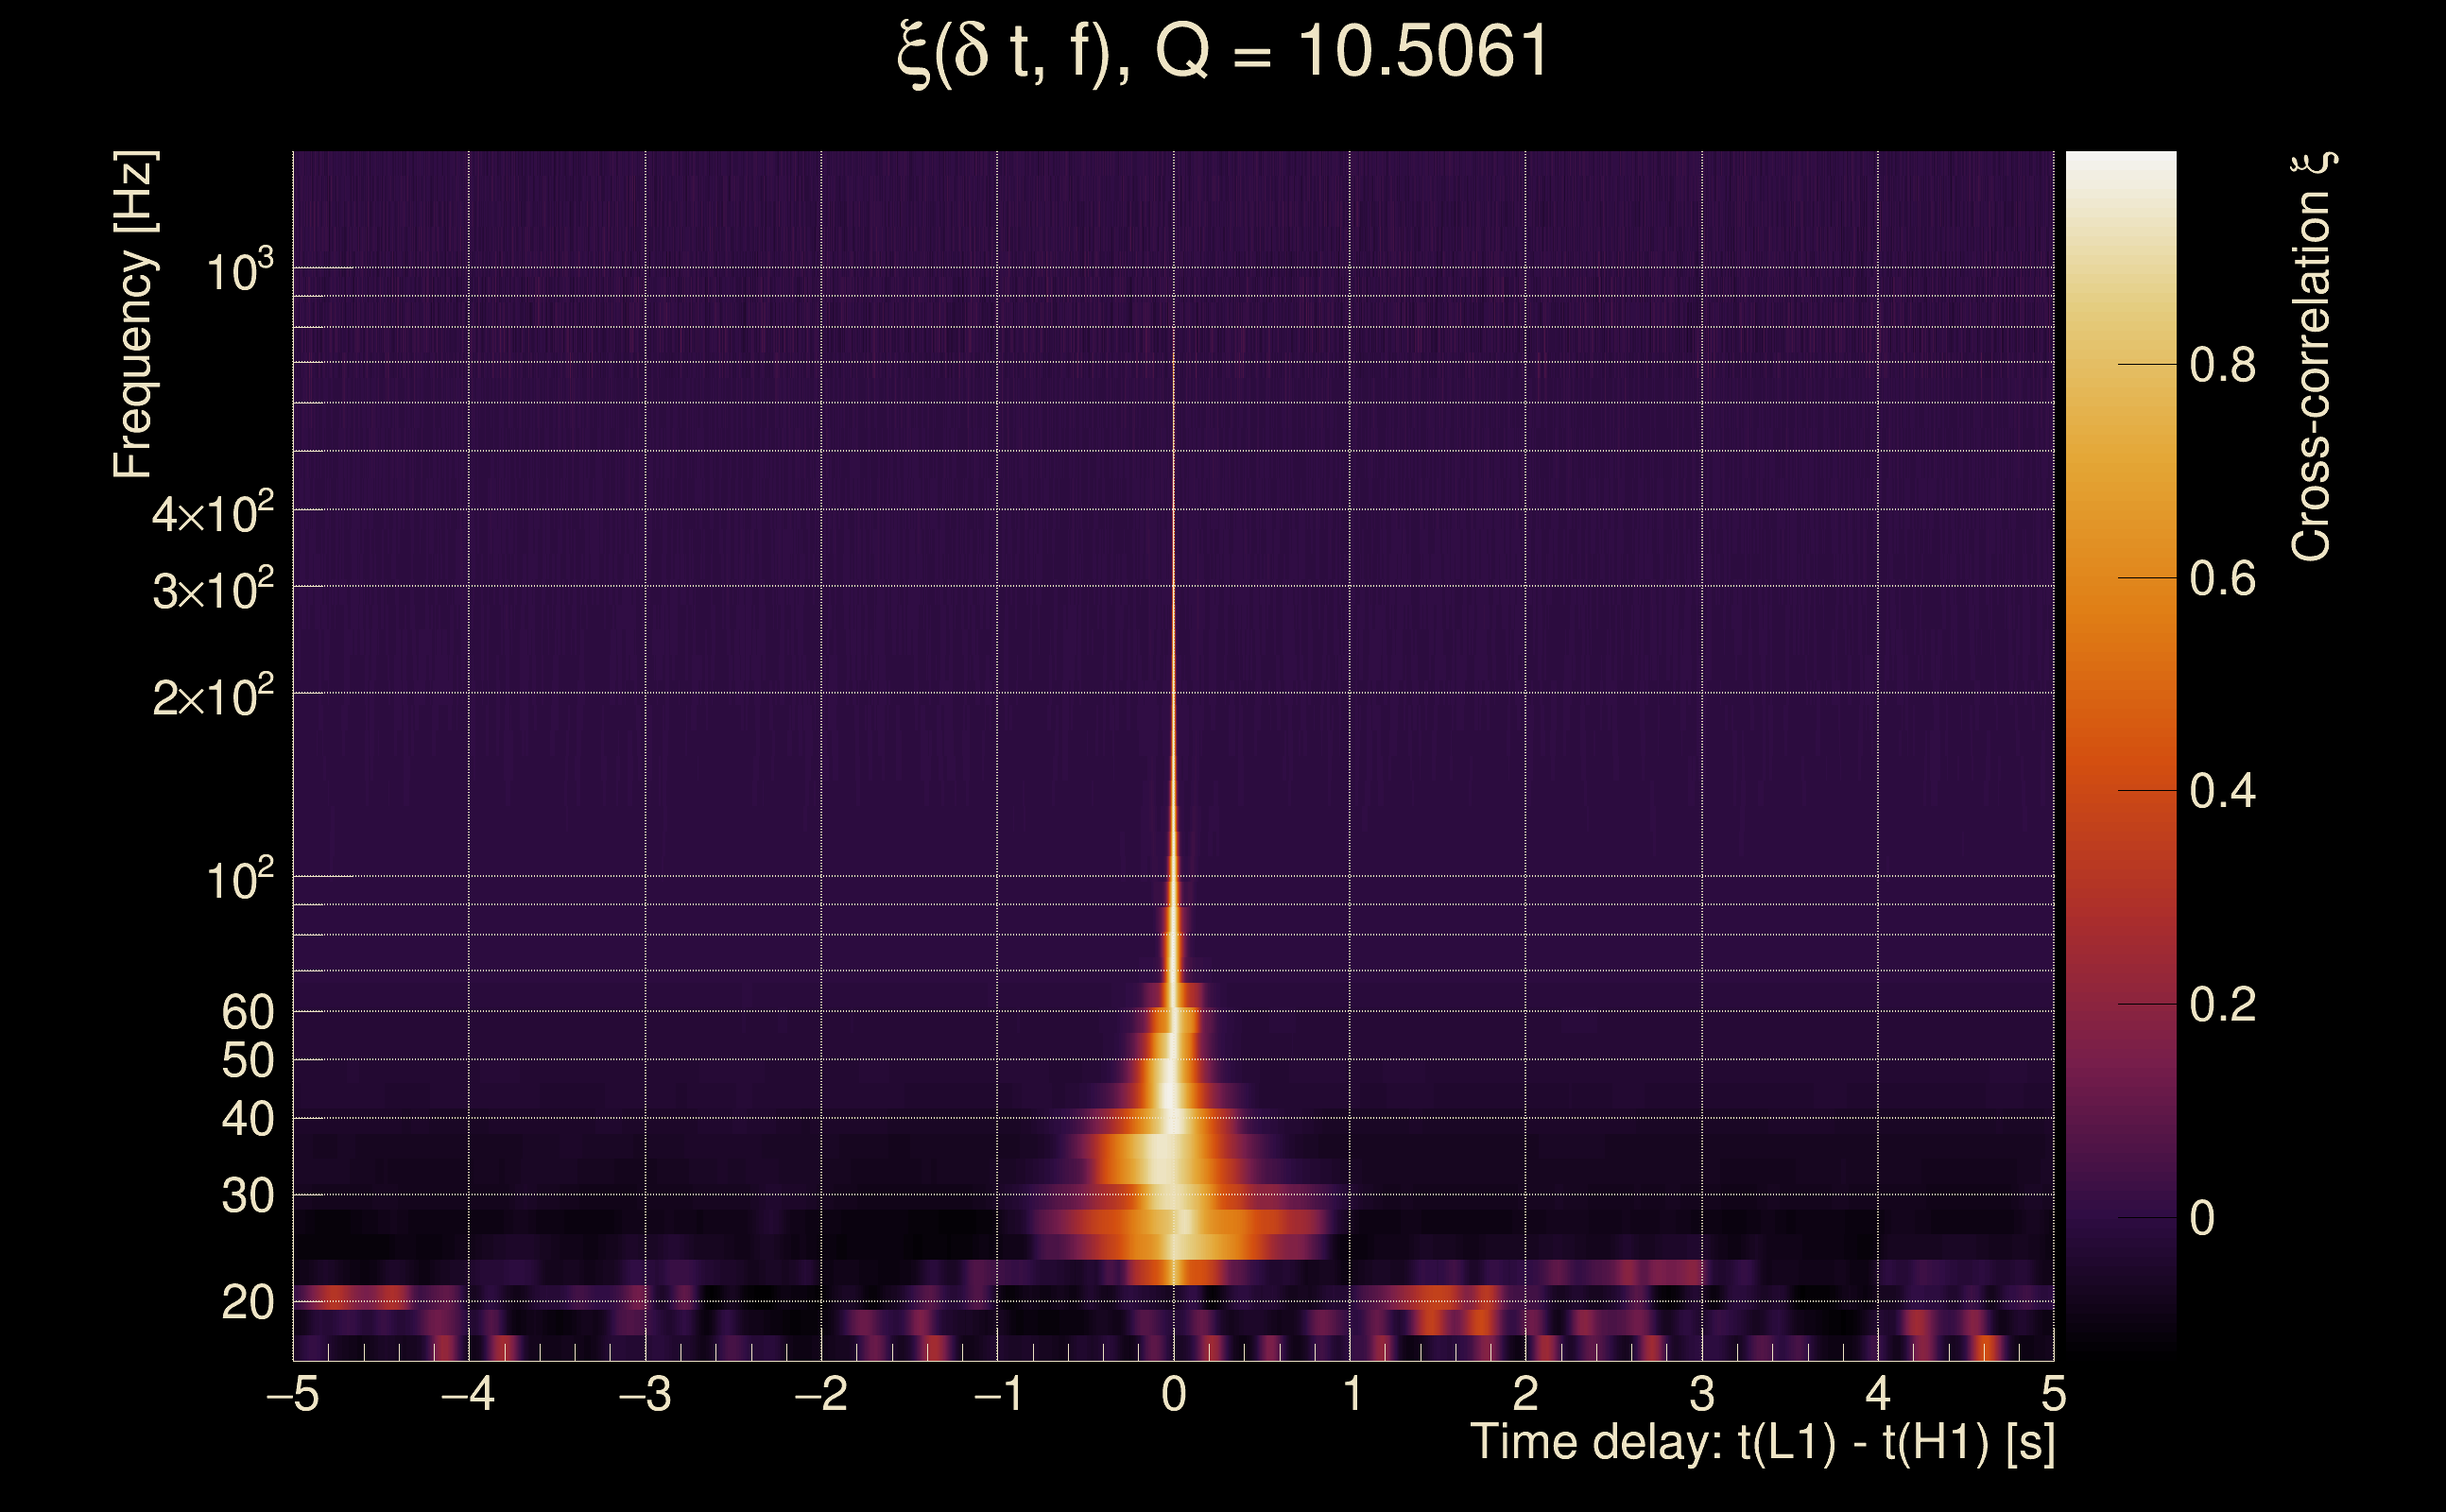2446x1512 pixels.
Task: Click the 4×10² frequency tick label
Action: click(x=212, y=514)
